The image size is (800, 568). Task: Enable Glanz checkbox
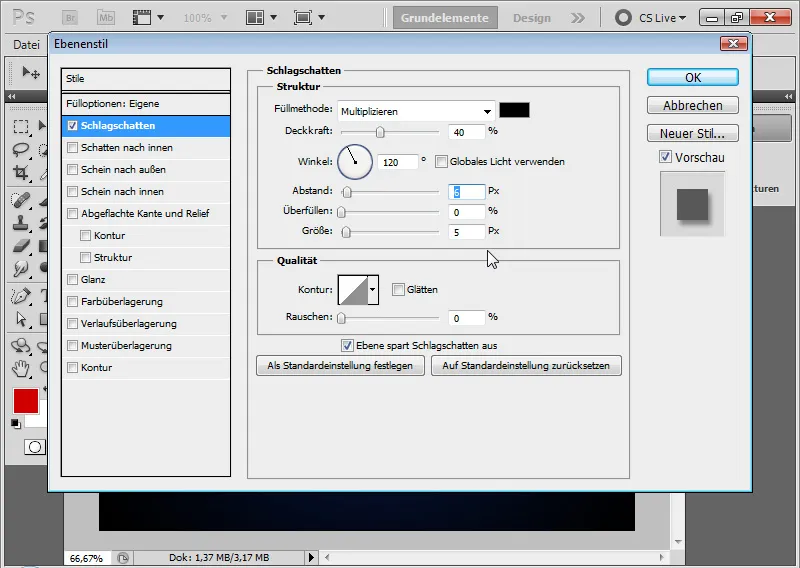(72, 279)
